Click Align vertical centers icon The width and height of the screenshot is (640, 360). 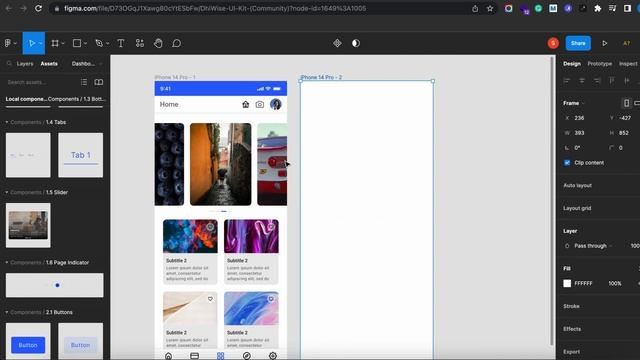[x=627, y=81]
